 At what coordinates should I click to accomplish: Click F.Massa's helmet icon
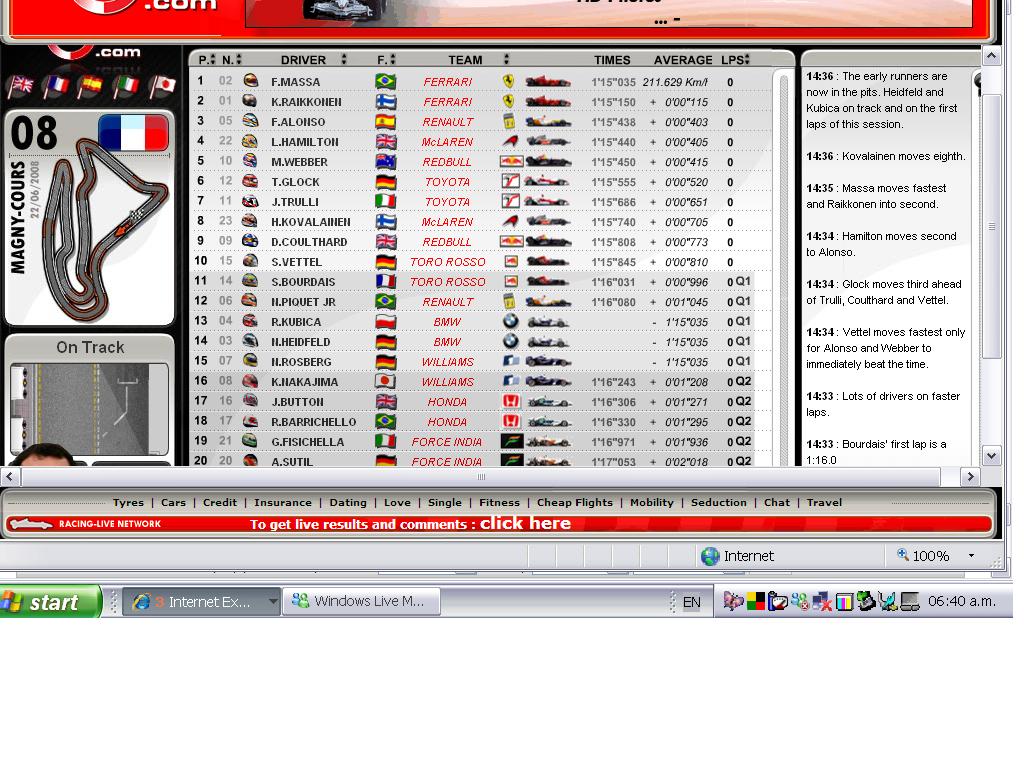(251, 82)
